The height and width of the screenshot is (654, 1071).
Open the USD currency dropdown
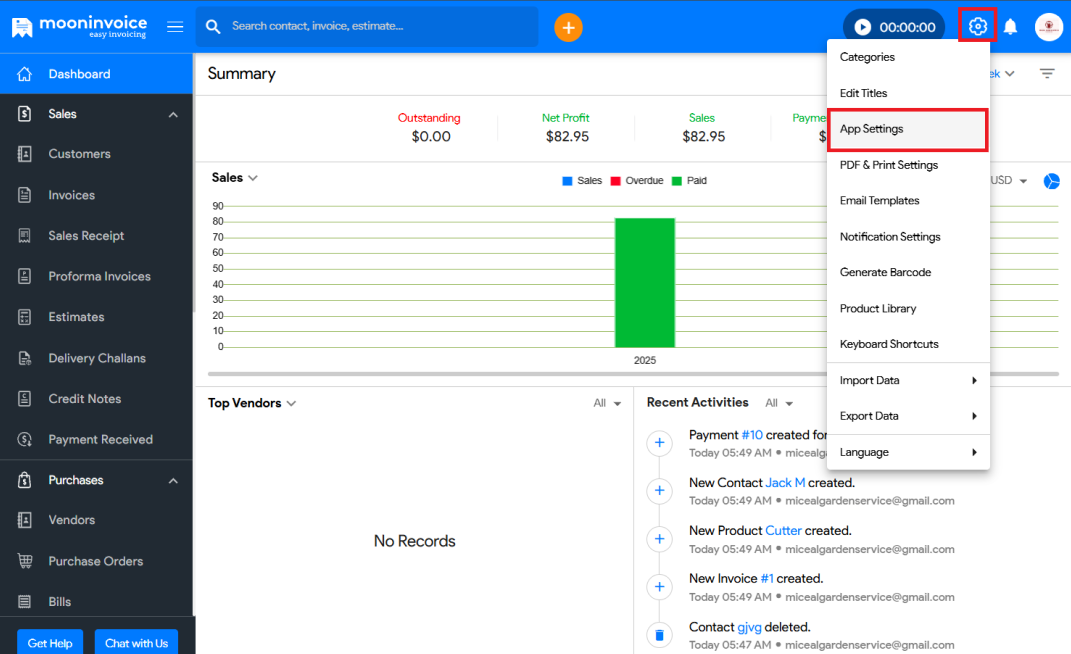1009,180
